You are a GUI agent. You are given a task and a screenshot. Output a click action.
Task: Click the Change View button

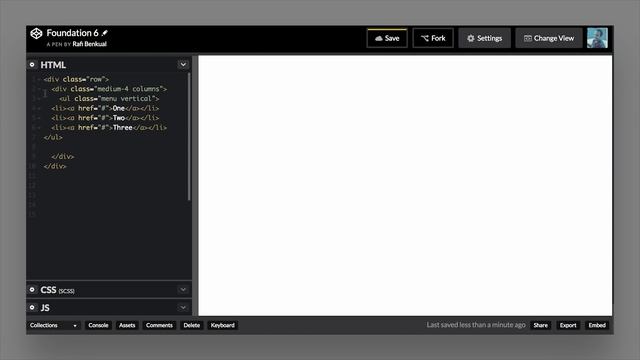click(x=549, y=38)
